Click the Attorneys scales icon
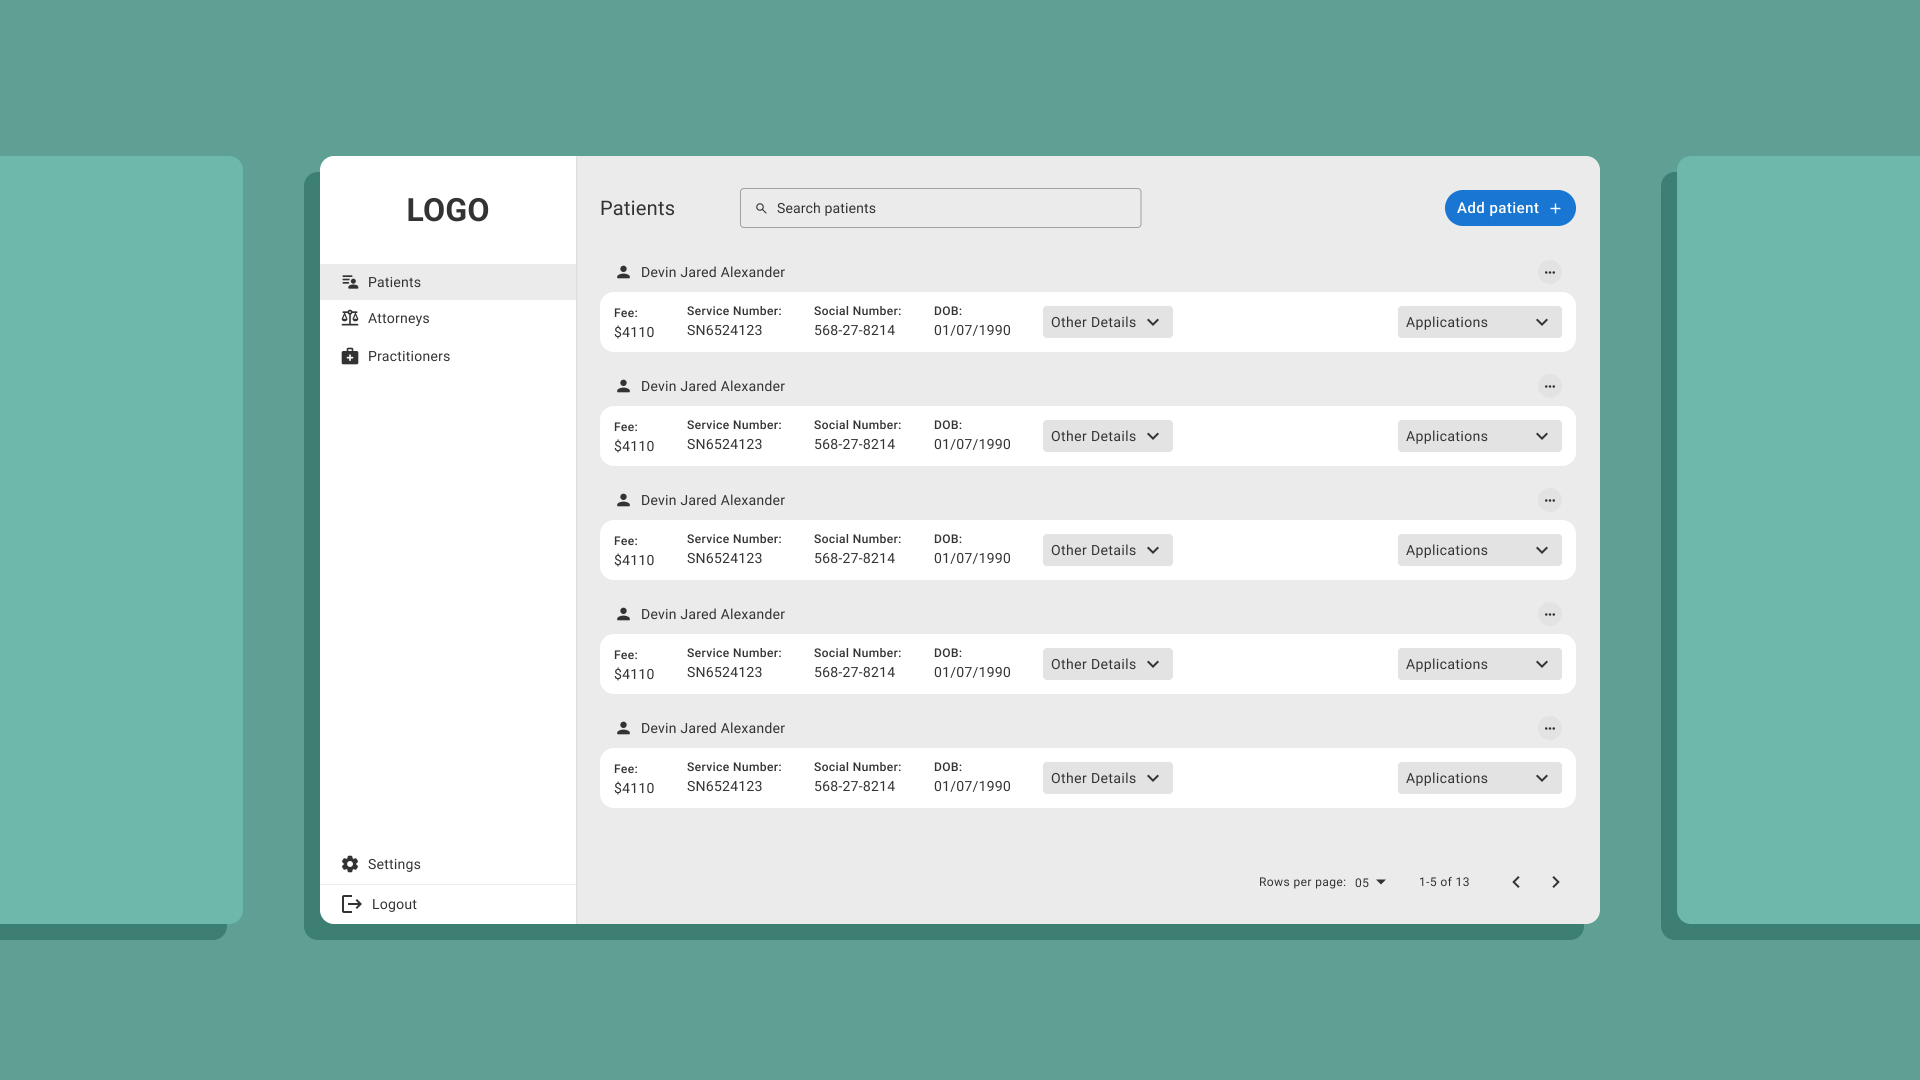 (x=350, y=318)
